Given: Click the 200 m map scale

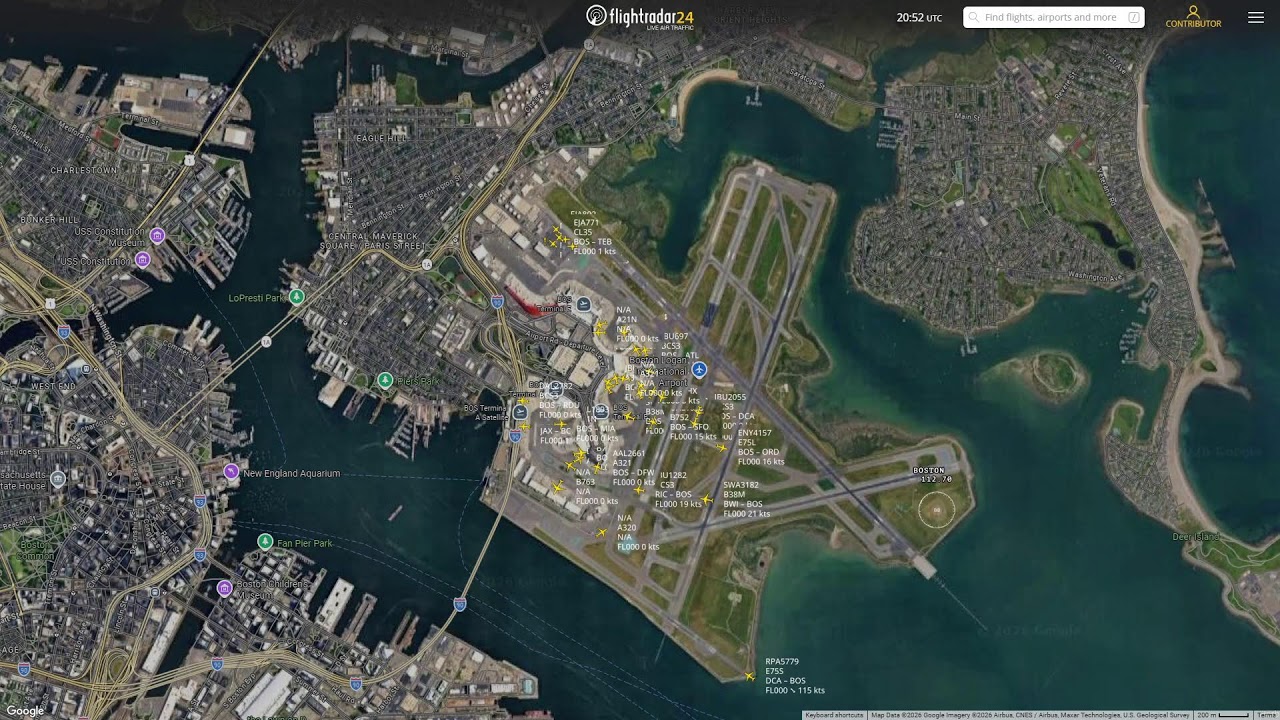Looking at the screenshot, I should (x=1223, y=715).
